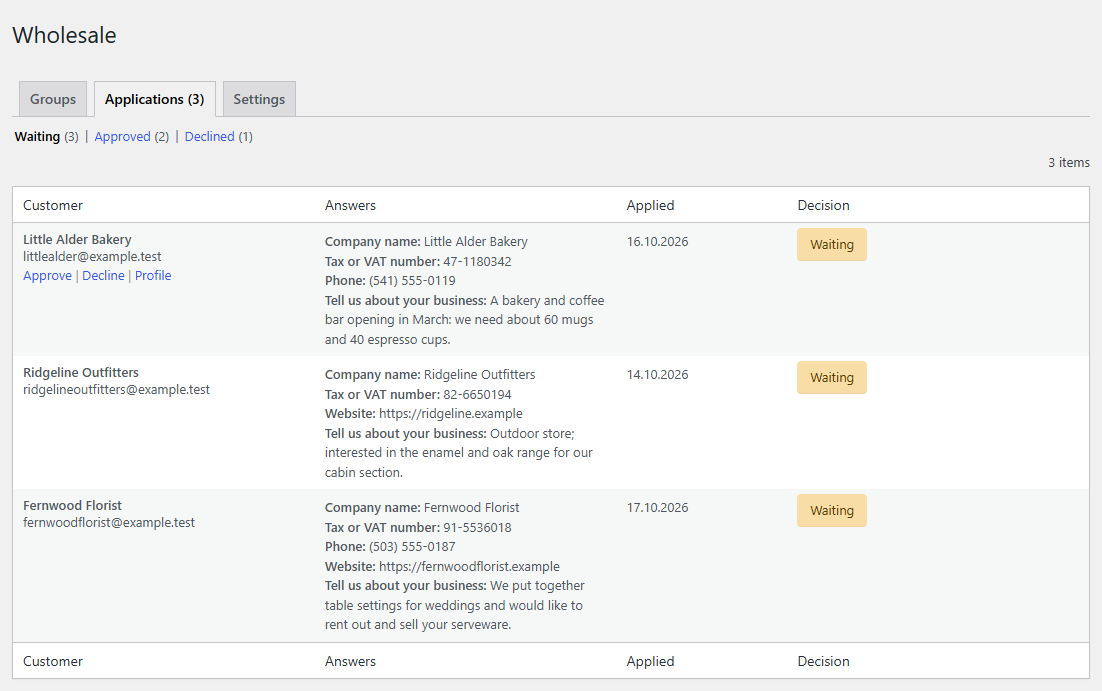The width and height of the screenshot is (1102, 691).
Task: Click Applied column label in table footer
Action: (650, 661)
